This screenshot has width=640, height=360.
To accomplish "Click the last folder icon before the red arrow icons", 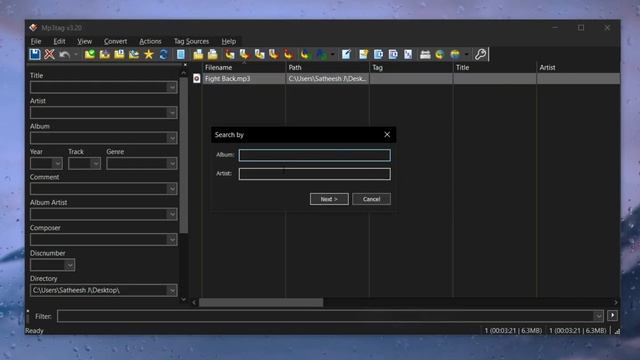I will pyautogui.click(x=213, y=54).
